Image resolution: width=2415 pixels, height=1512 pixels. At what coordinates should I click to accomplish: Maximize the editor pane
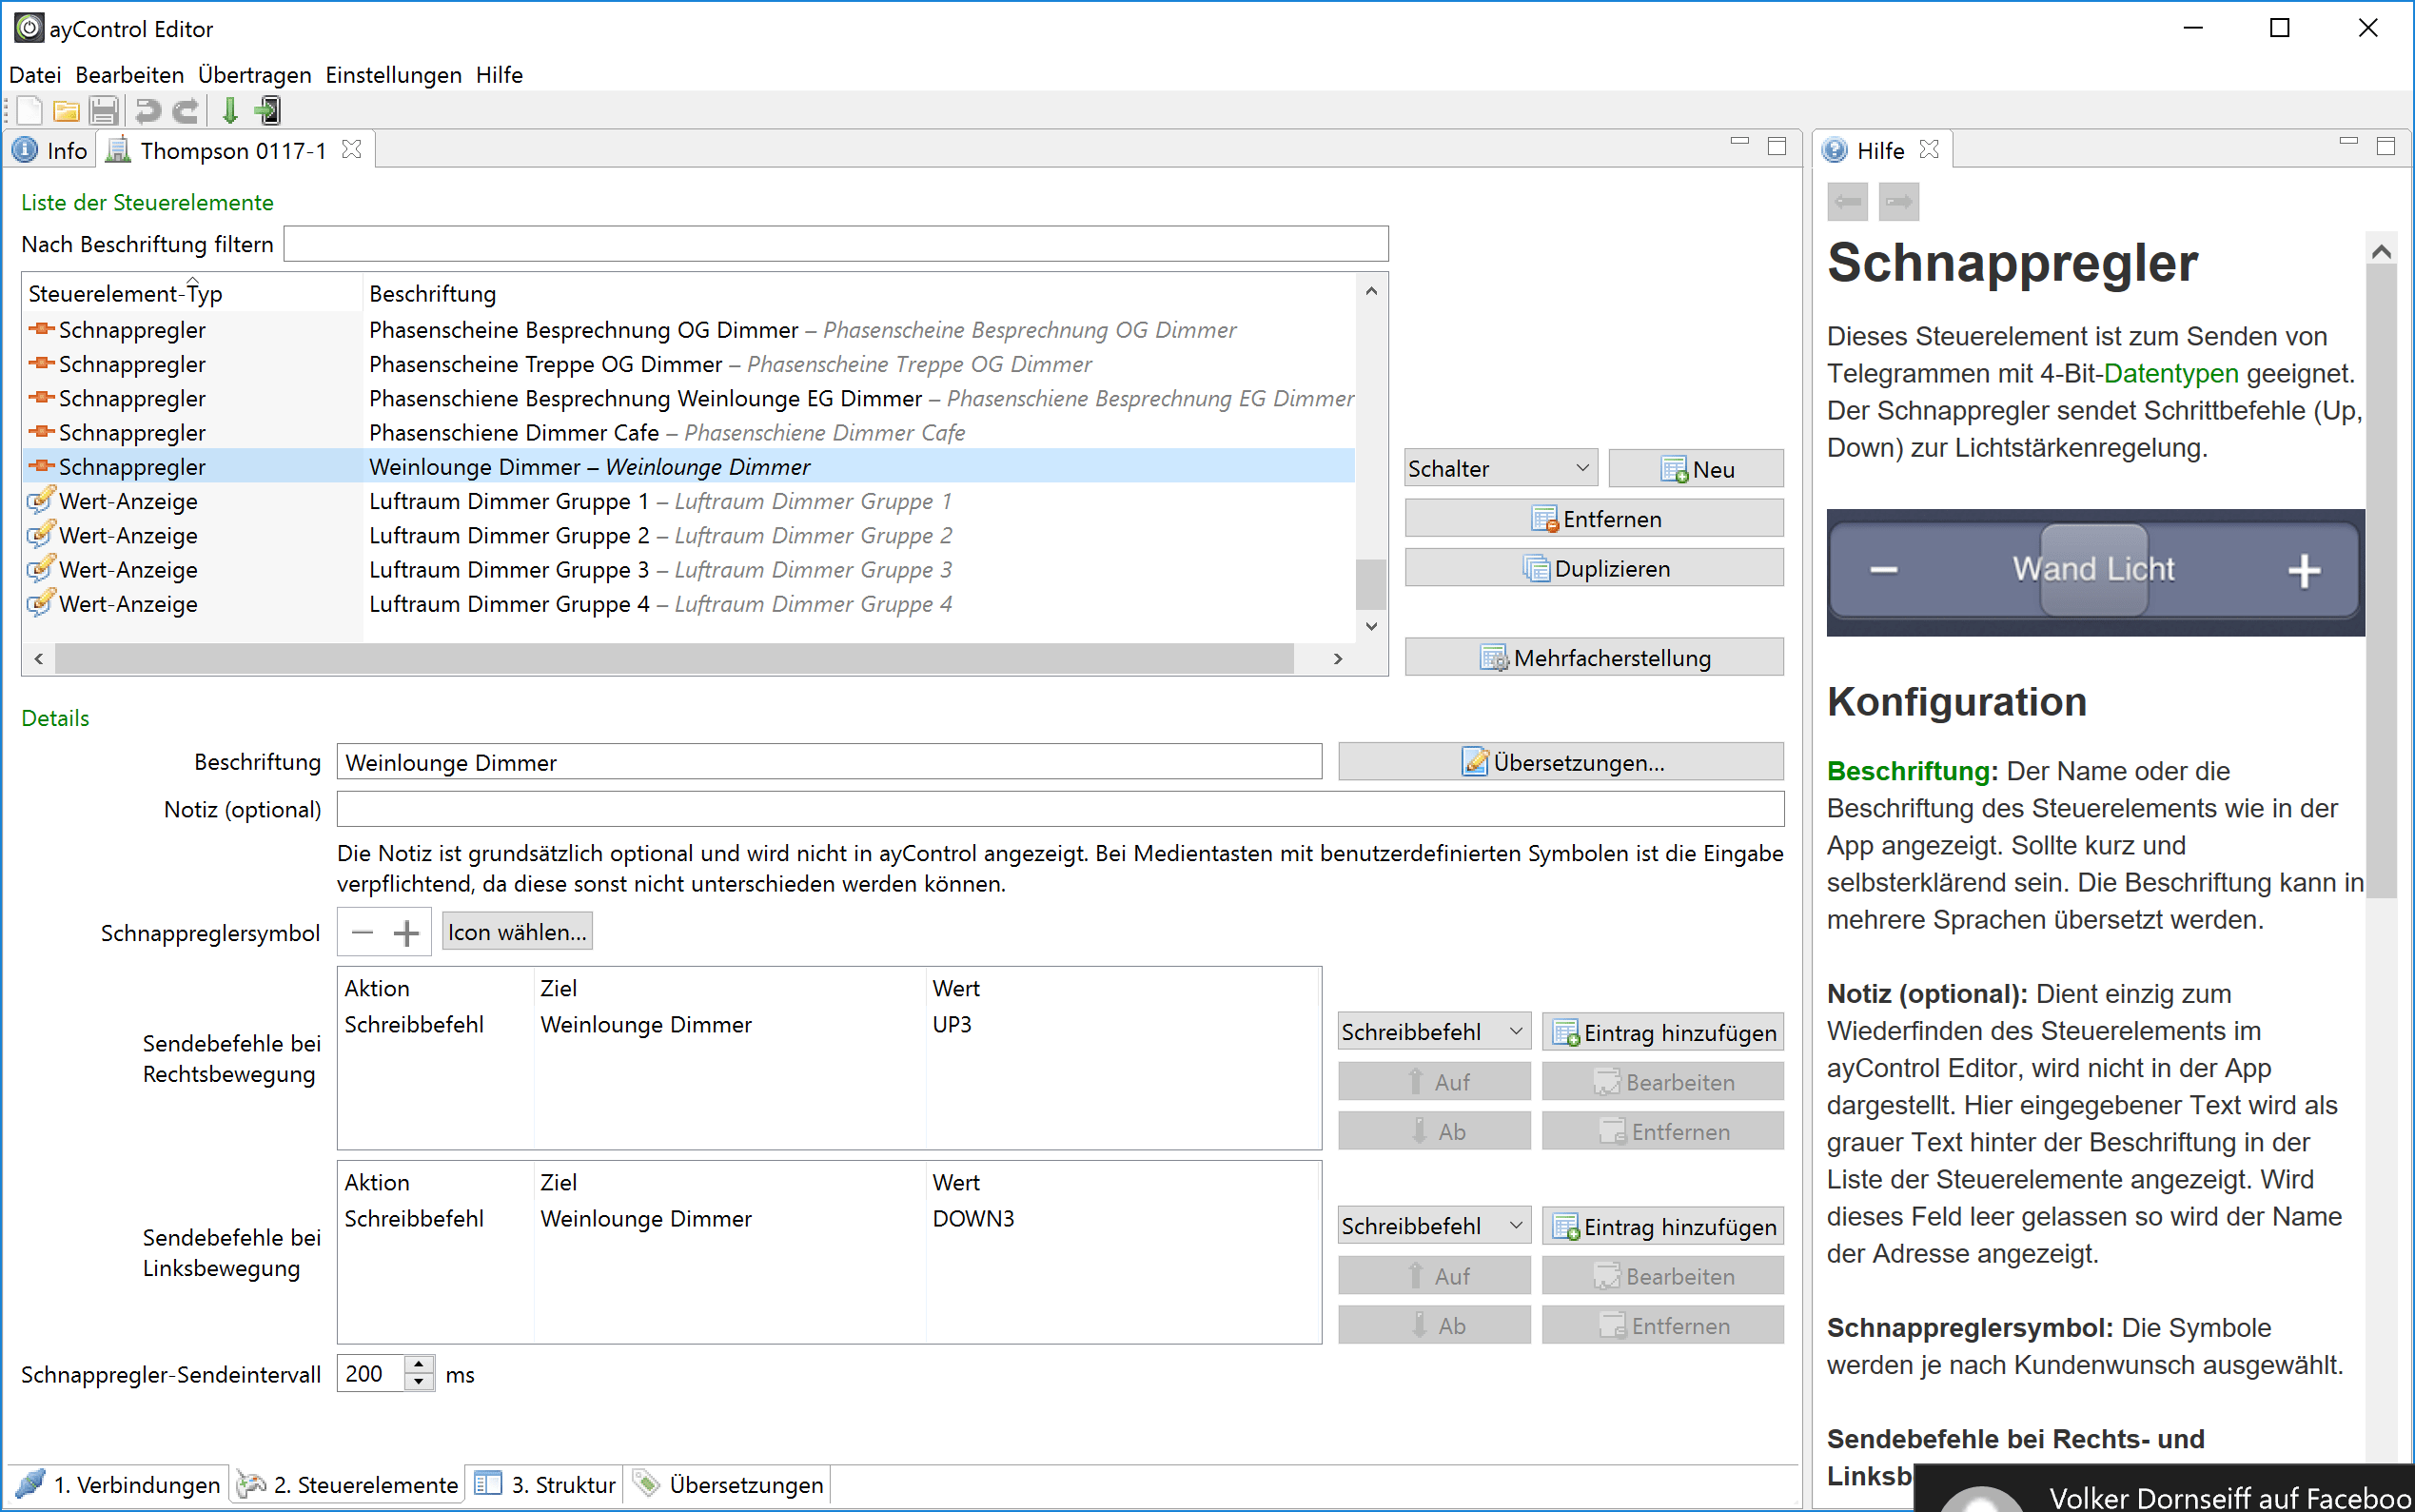coord(1777,146)
